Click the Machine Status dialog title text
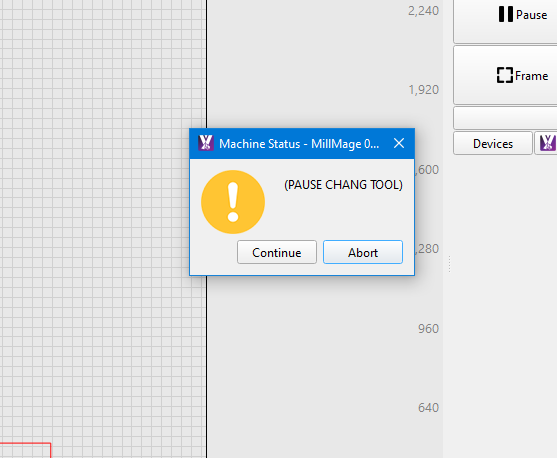The width and height of the screenshot is (557, 458). click(299, 144)
